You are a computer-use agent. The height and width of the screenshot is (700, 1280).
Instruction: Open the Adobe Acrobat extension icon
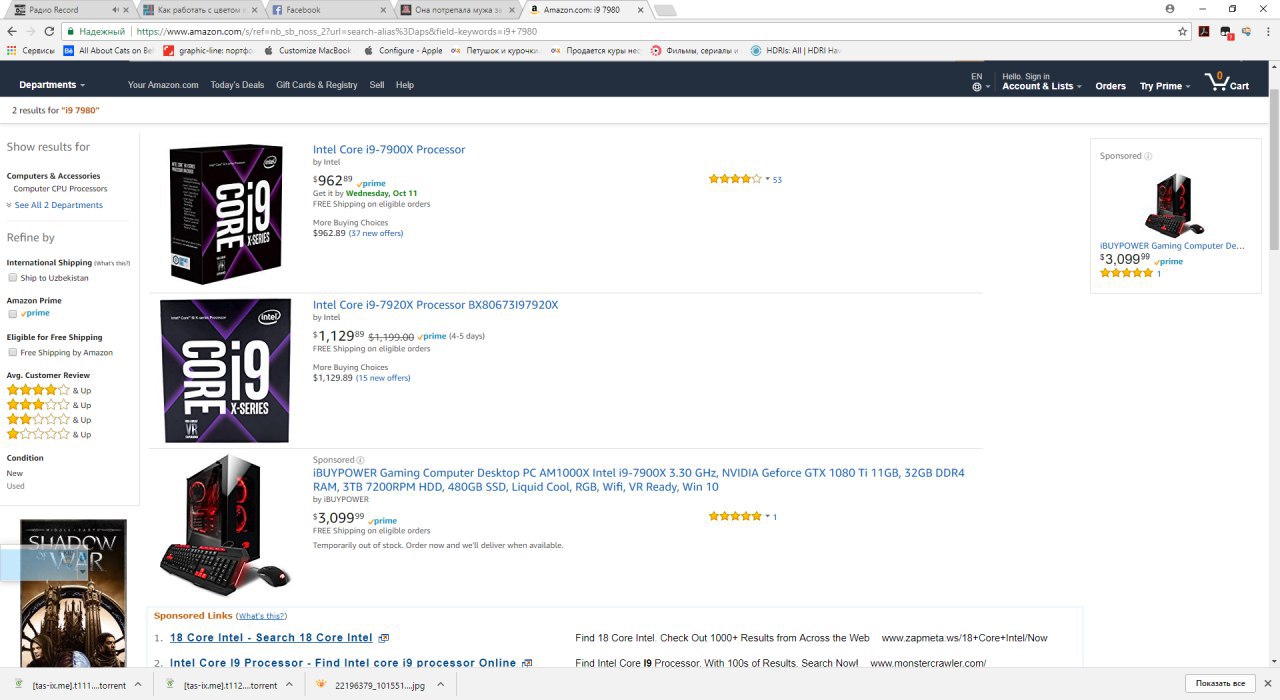click(x=1205, y=31)
